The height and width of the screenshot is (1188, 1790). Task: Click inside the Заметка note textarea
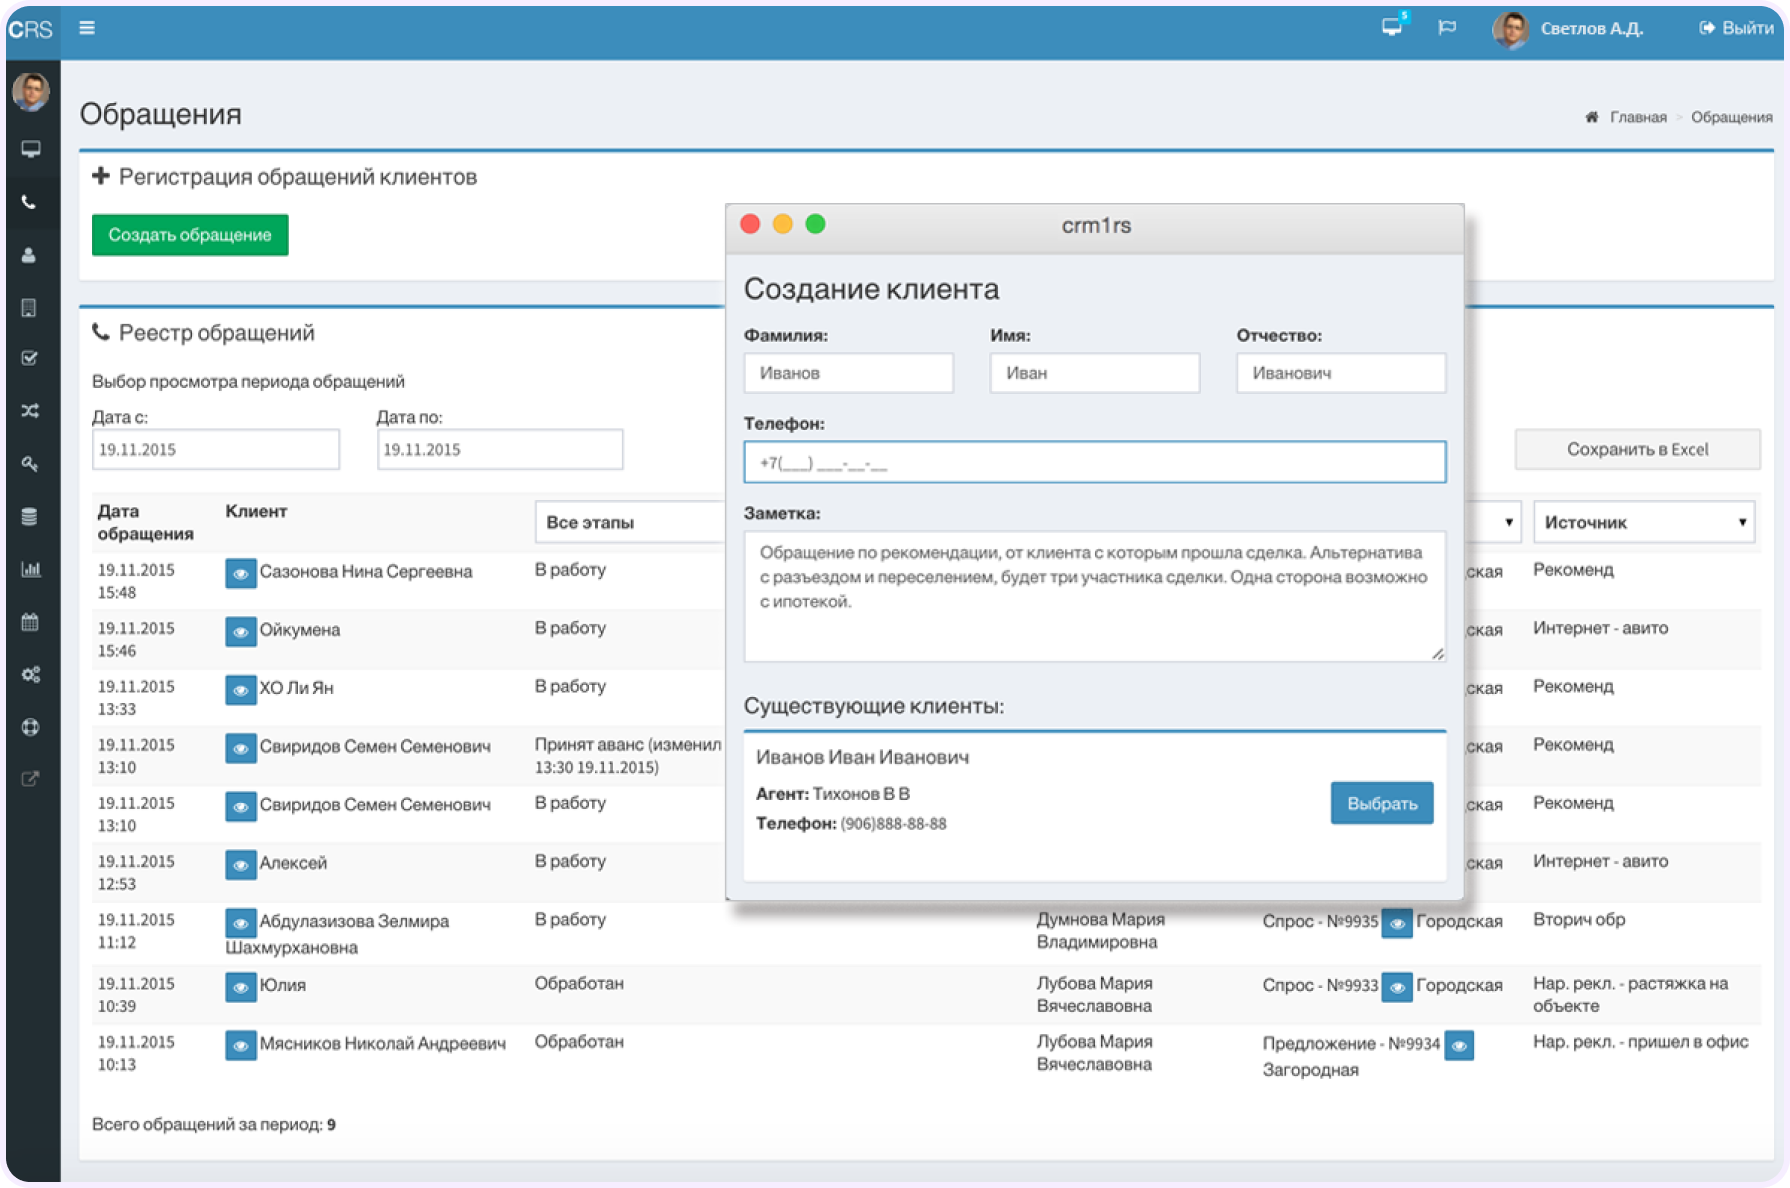click(1095, 596)
